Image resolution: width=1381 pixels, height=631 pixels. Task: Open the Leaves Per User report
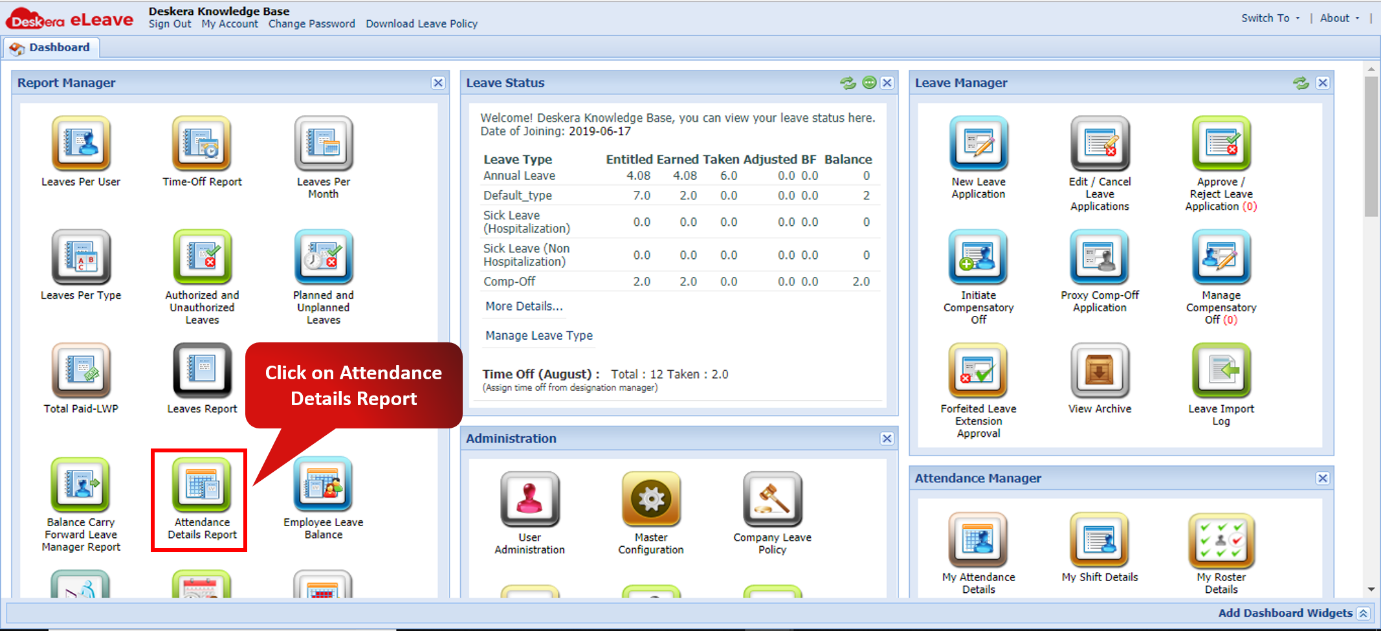coord(81,145)
